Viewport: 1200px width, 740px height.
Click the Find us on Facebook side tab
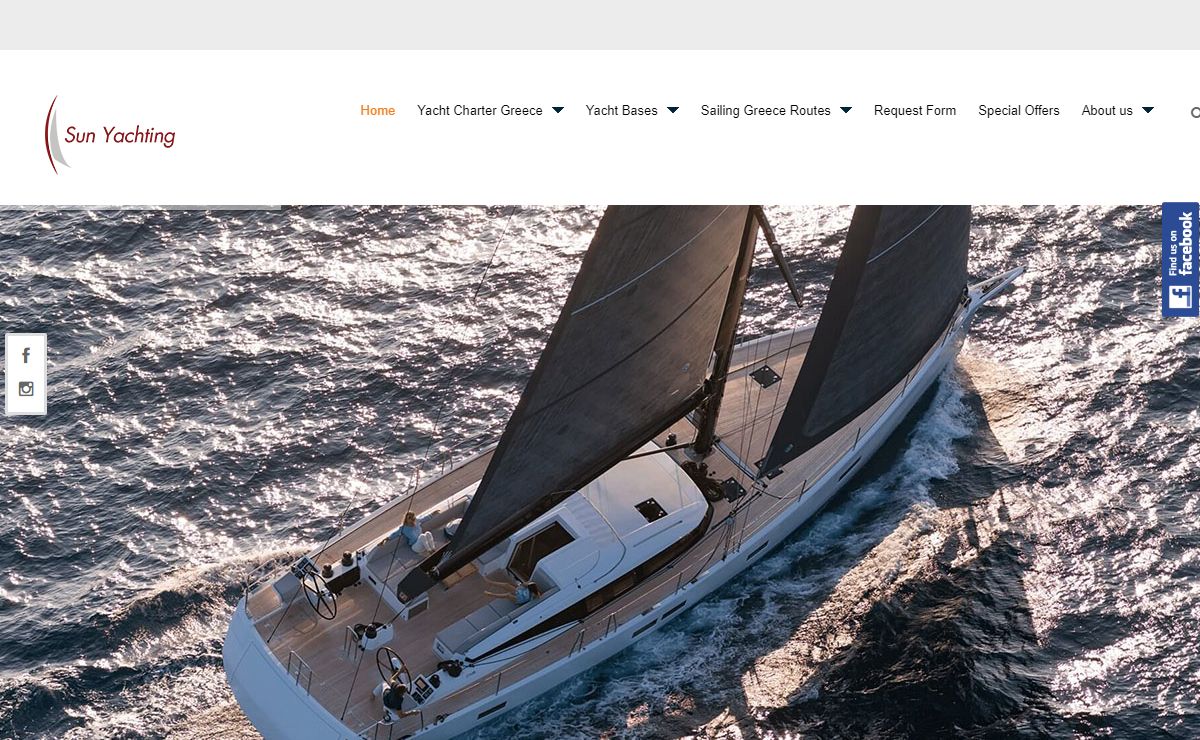click(x=1180, y=260)
